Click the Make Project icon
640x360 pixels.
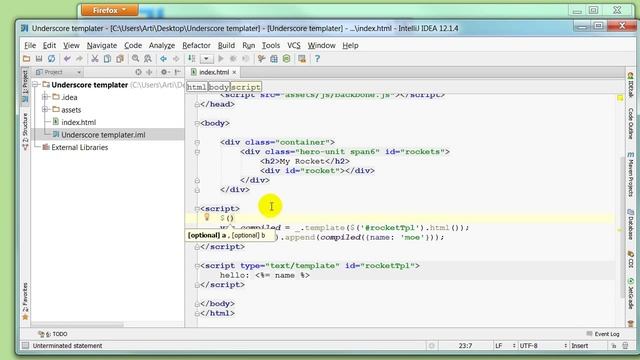tap(191, 59)
